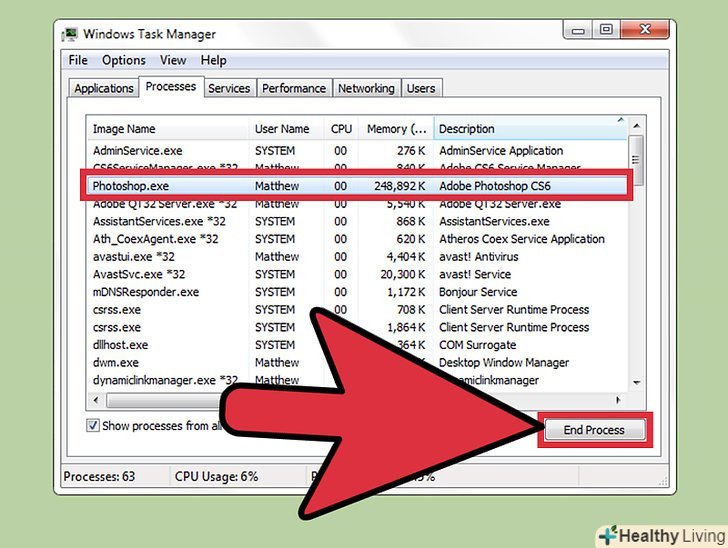Select the AvastSvc.exe *32 process
The image size is (728, 548).
(x=357, y=274)
